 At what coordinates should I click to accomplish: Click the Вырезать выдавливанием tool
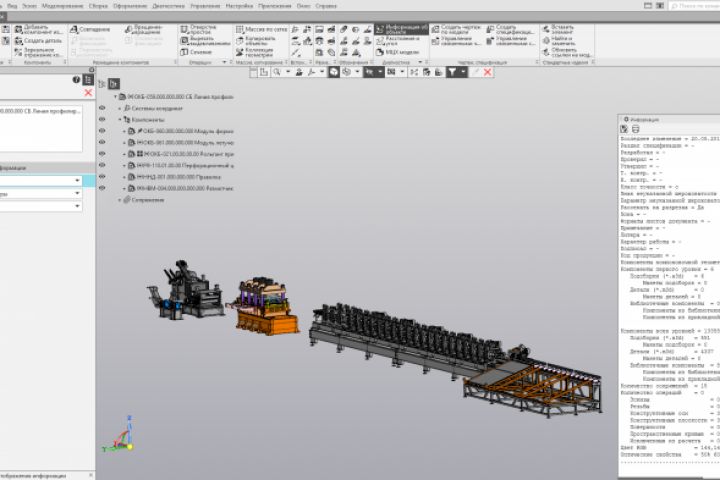pos(205,41)
